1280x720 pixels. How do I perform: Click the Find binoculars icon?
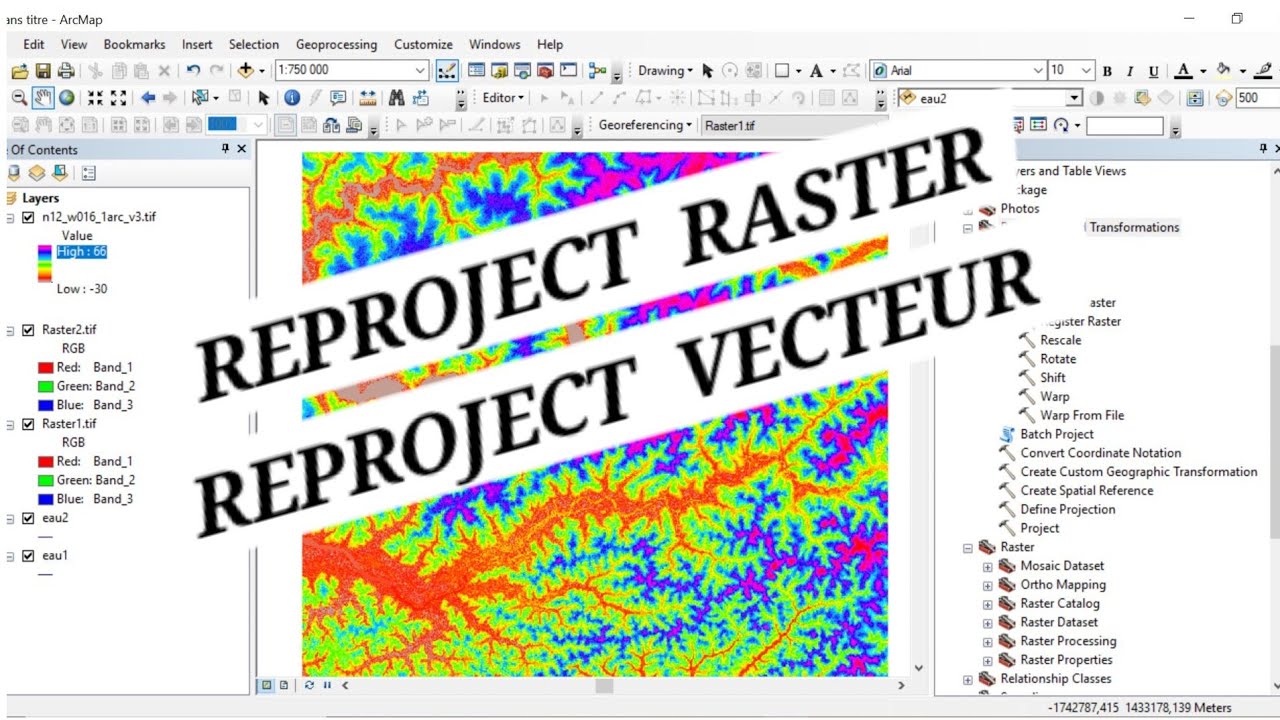coord(396,98)
